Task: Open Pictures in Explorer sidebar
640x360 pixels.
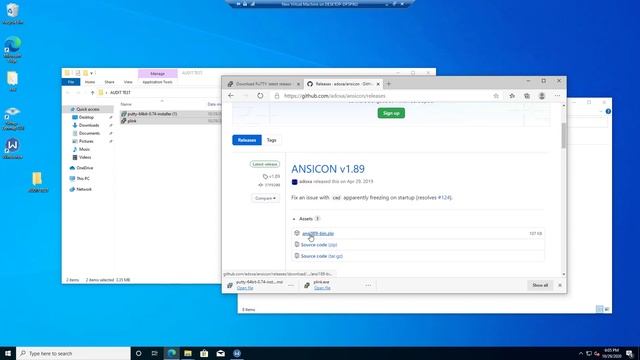Action: tap(86, 141)
